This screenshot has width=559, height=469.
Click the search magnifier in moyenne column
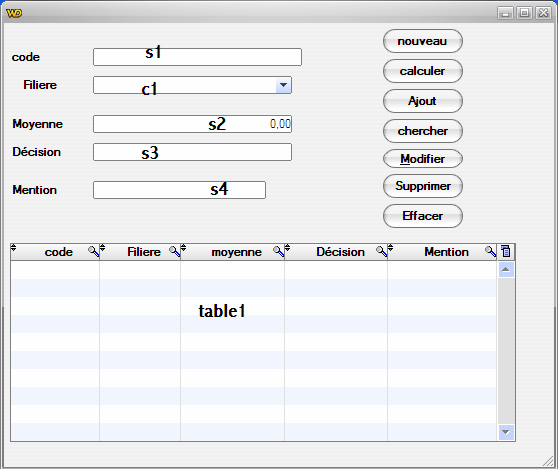278,251
